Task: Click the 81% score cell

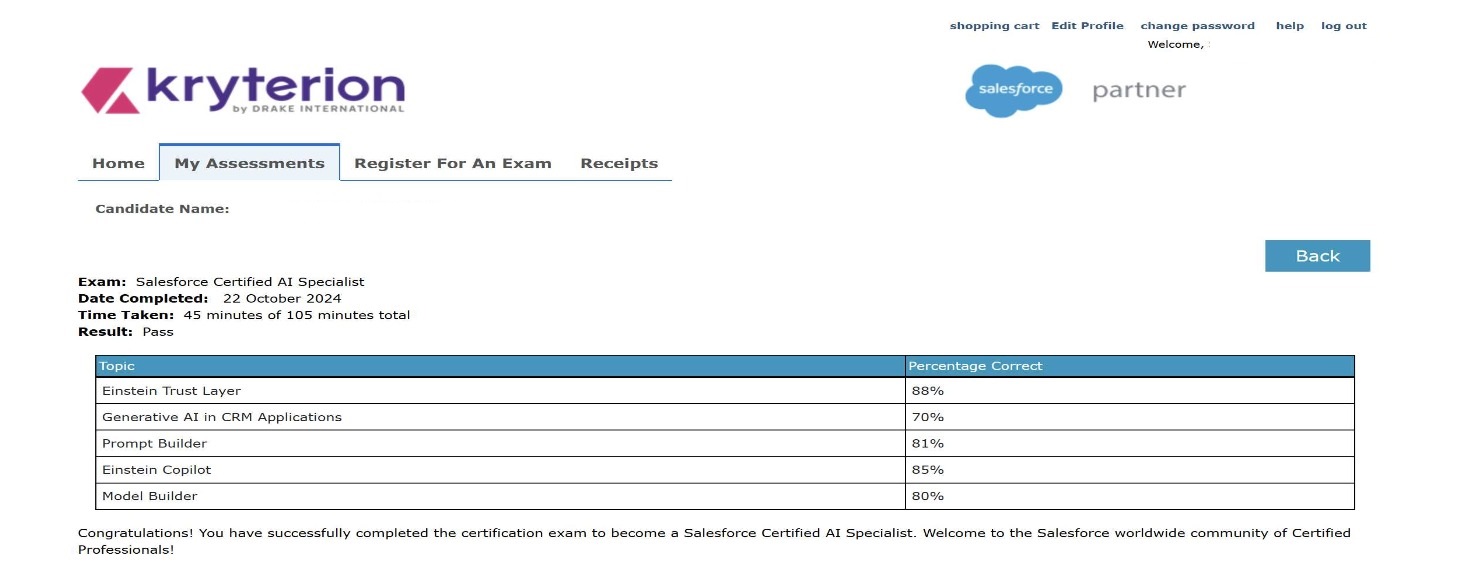Action: pos(1129,443)
